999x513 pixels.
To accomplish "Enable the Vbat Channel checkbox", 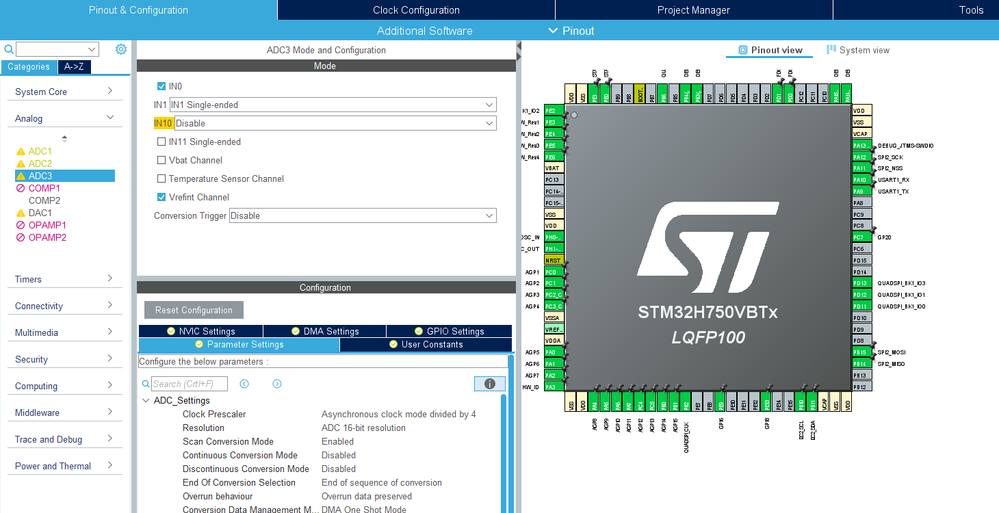I will [162, 160].
